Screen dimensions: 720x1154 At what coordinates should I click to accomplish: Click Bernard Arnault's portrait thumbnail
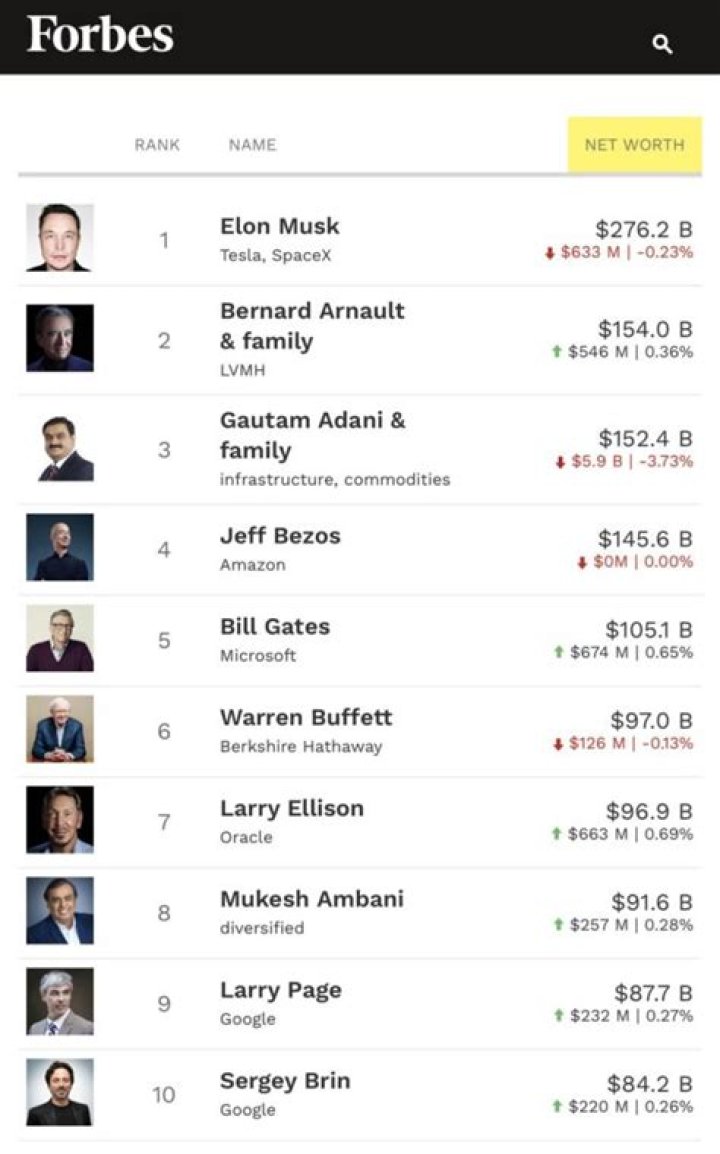59,337
